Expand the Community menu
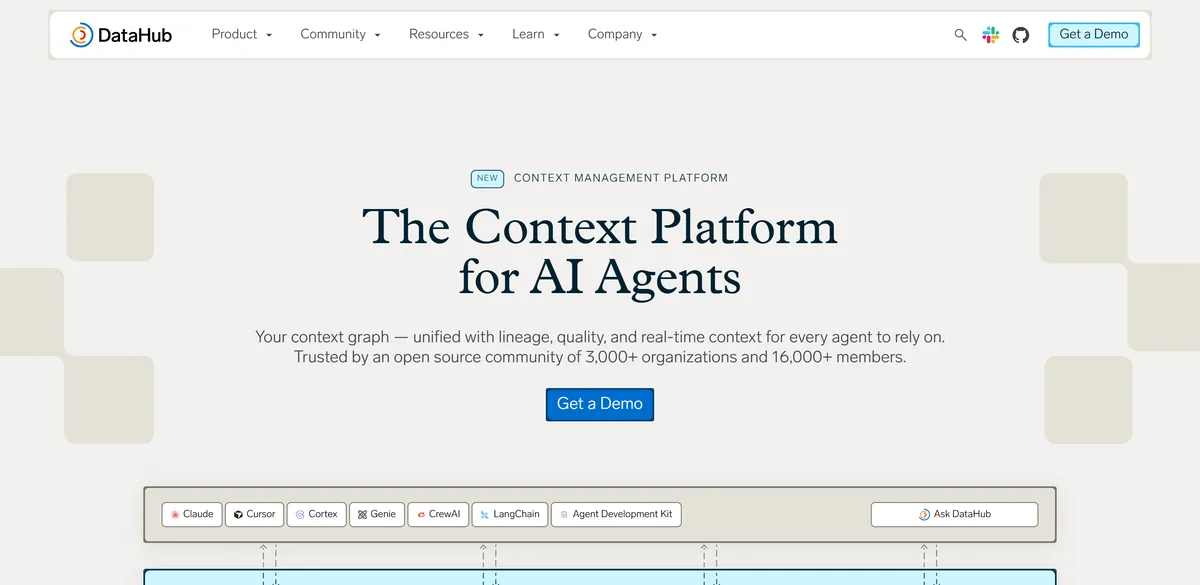 coord(341,34)
